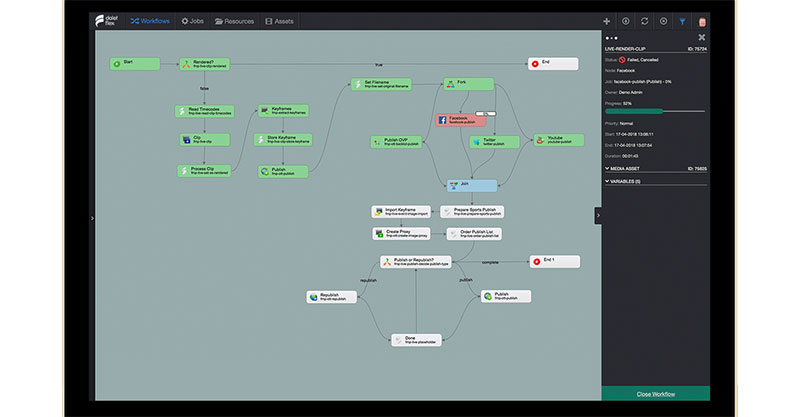
Task: Click the red clipboard icon at top right
Action: coord(701,21)
